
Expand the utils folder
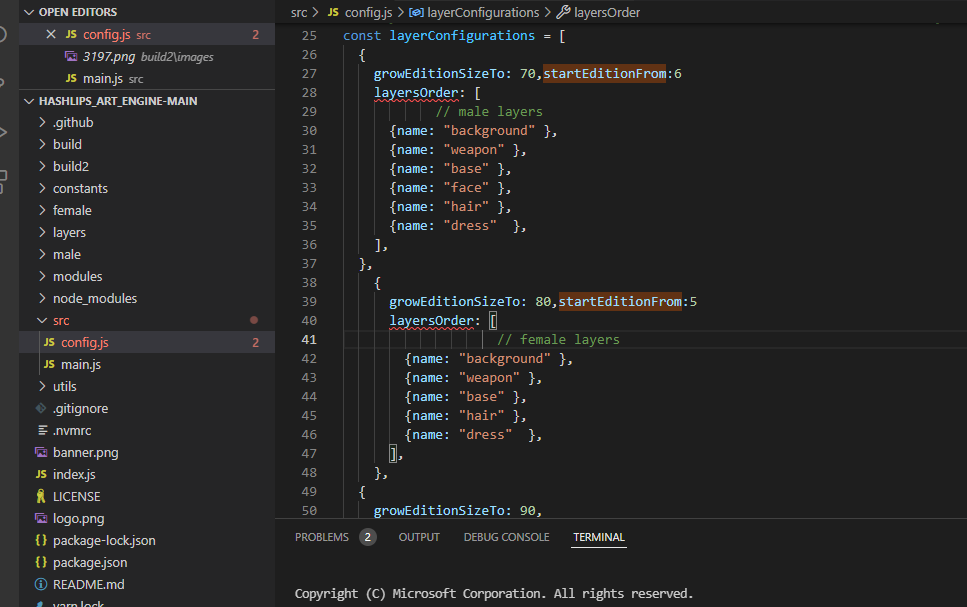pos(44,386)
